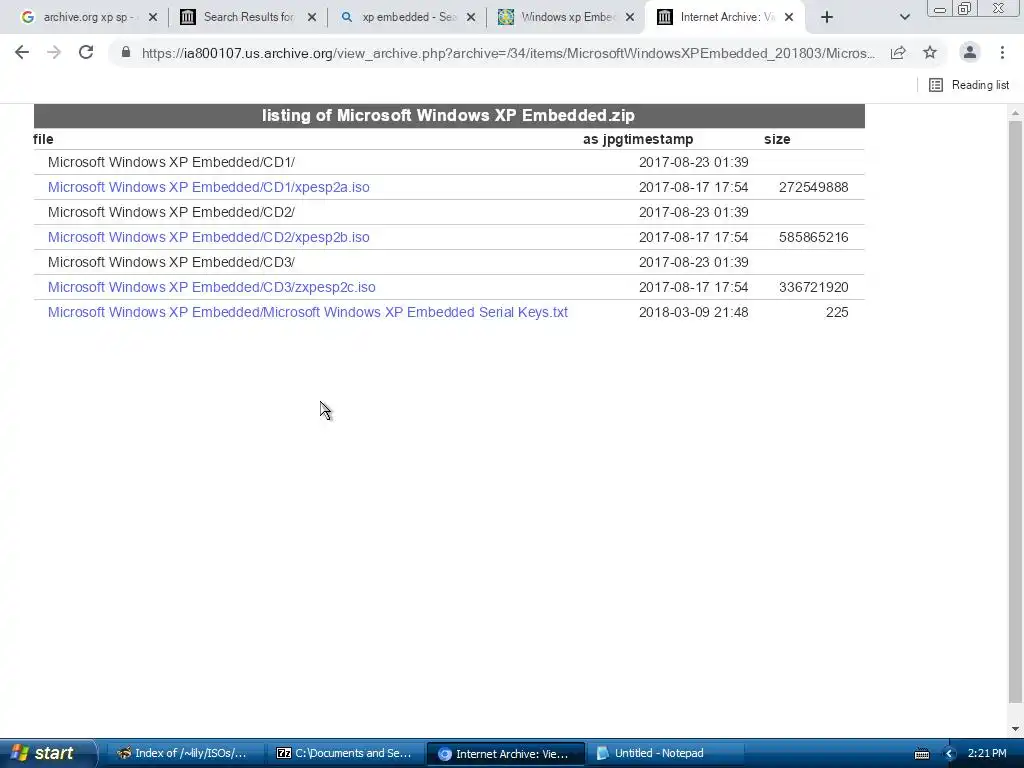Go back with the browser back arrow
Viewport: 1024px width, 768px height.
click(22, 52)
